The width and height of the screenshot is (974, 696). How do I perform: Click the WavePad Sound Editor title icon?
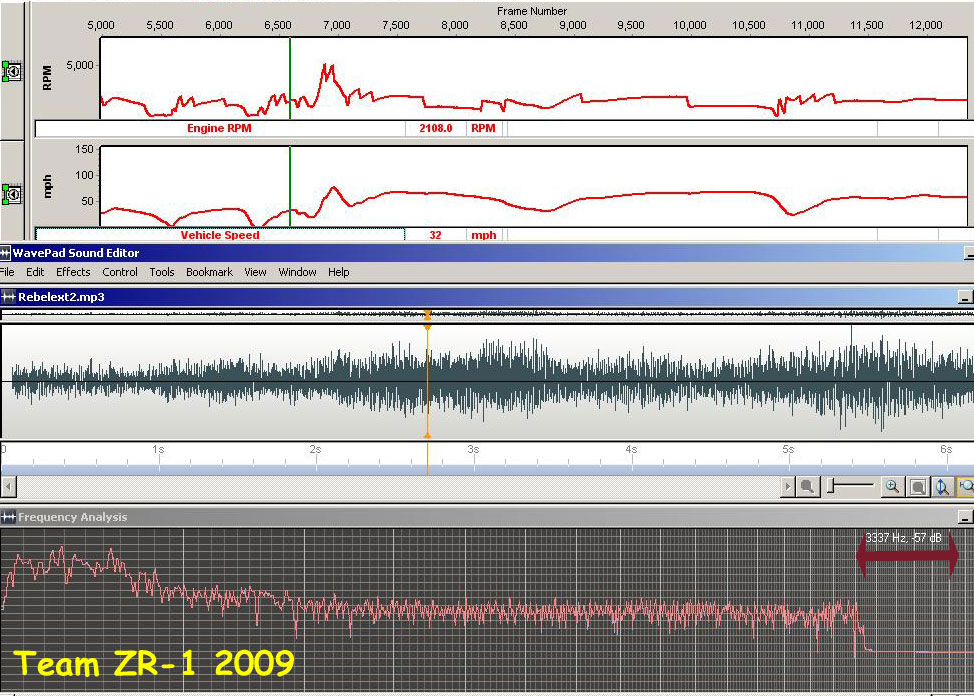point(6,254)
